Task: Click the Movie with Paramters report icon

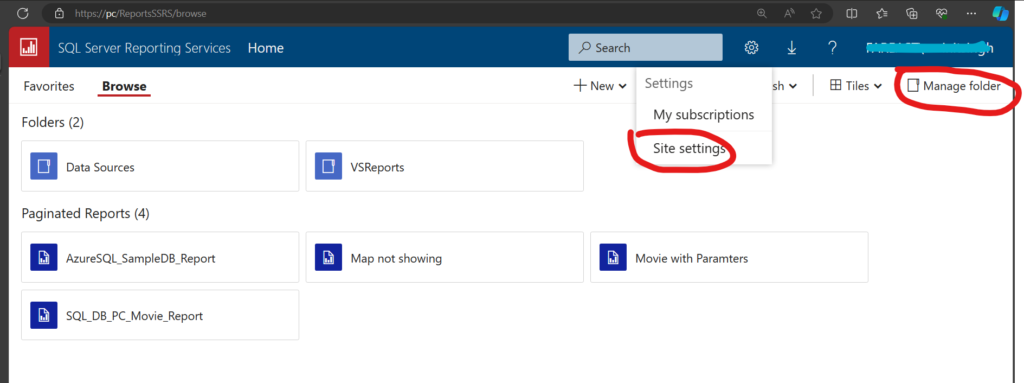Action: click(613, 258)
